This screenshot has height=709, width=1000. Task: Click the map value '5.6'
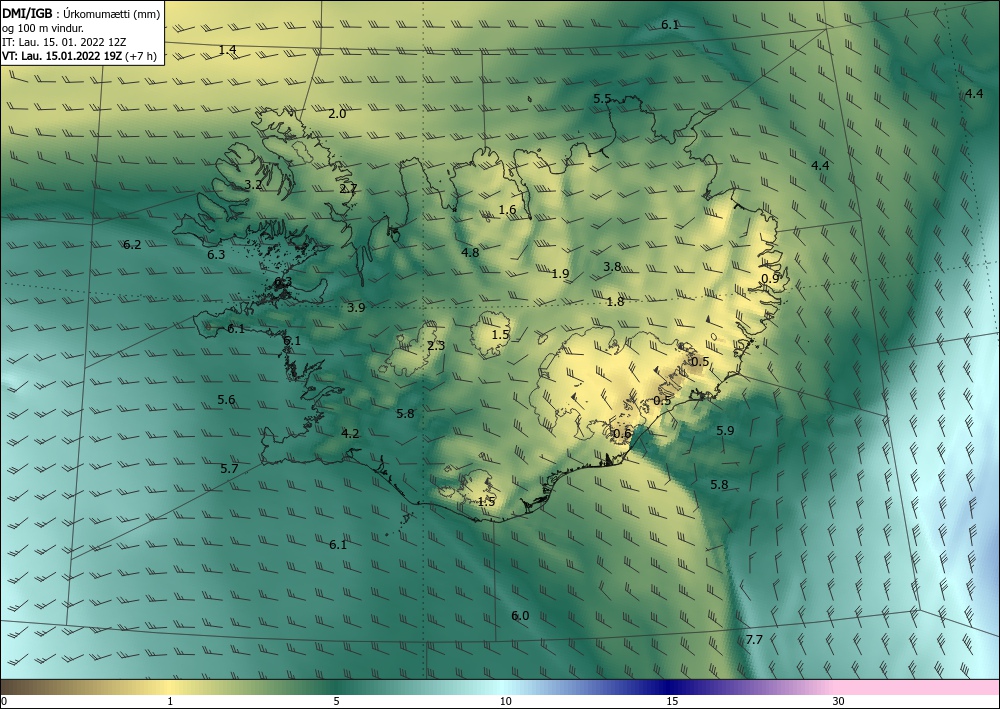click(x=226, y=400)
